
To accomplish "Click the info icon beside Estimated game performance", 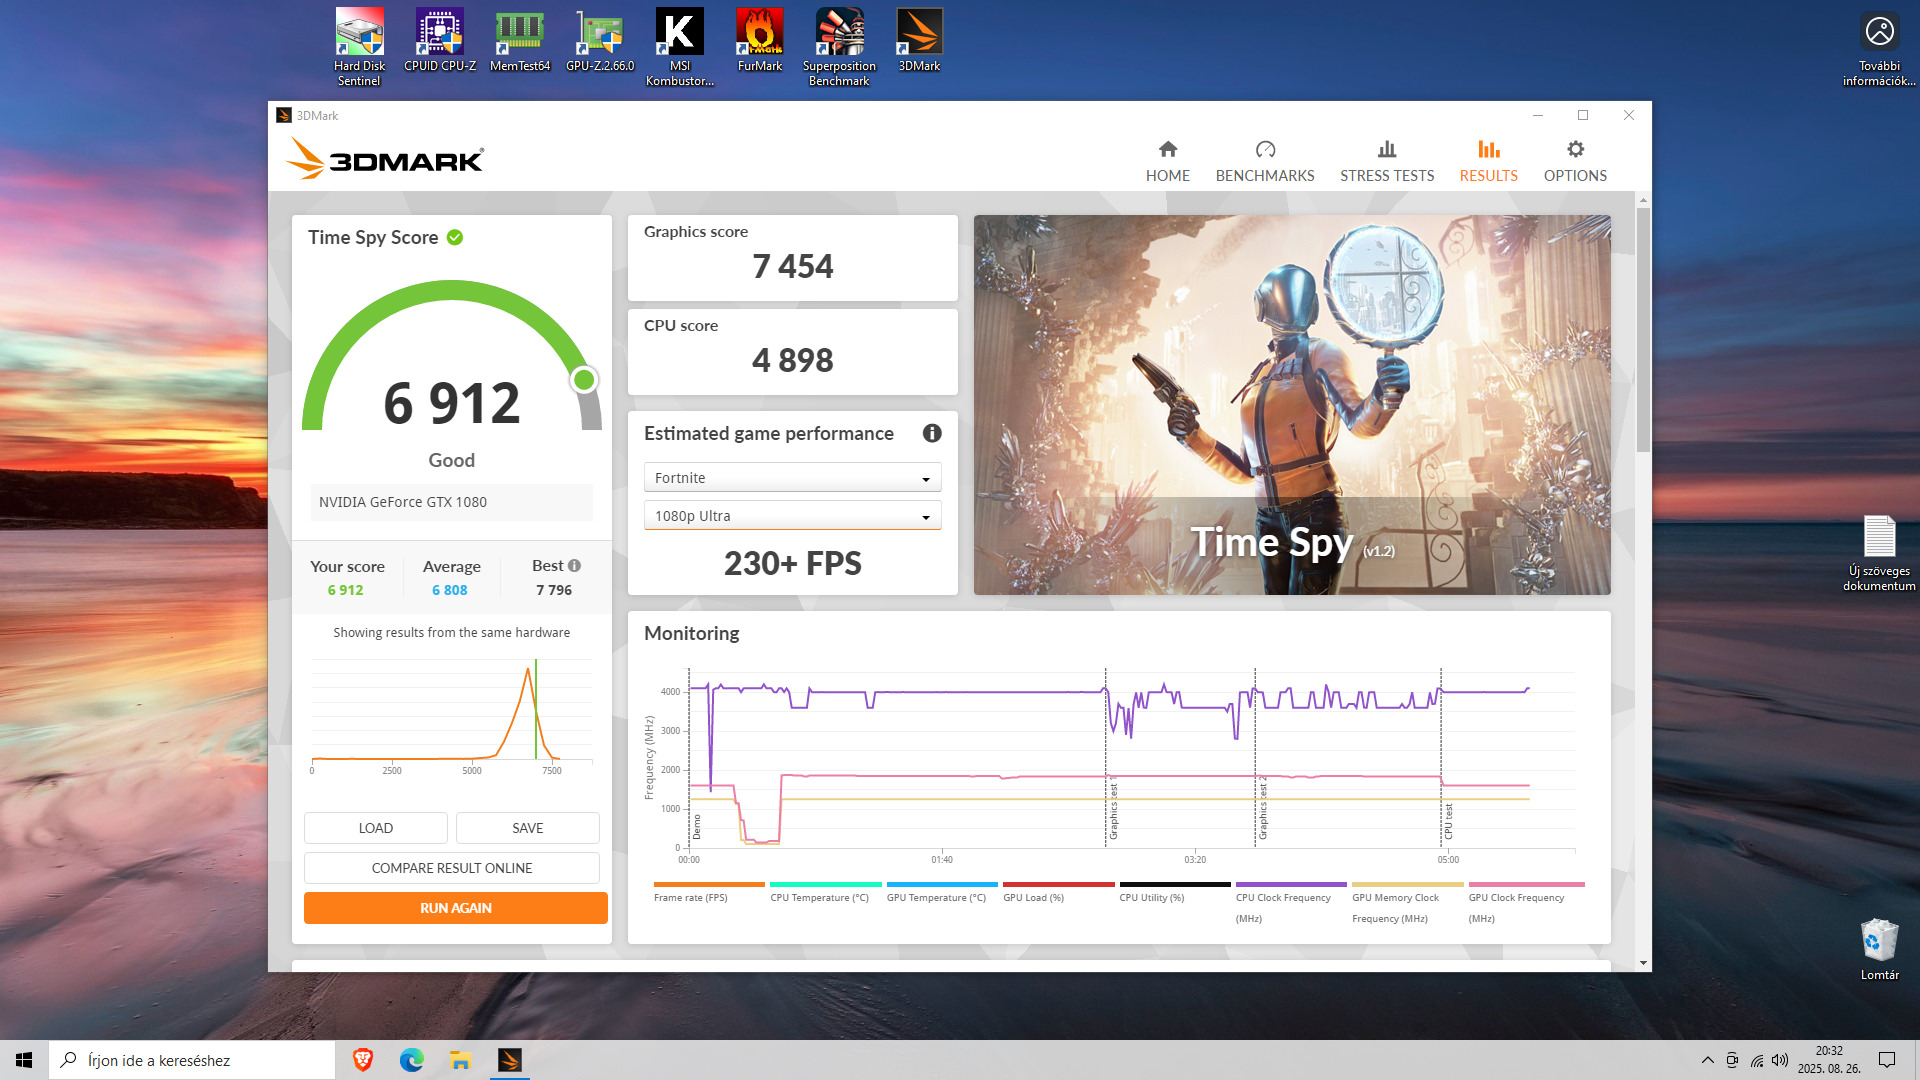I will tap(932, 433).
